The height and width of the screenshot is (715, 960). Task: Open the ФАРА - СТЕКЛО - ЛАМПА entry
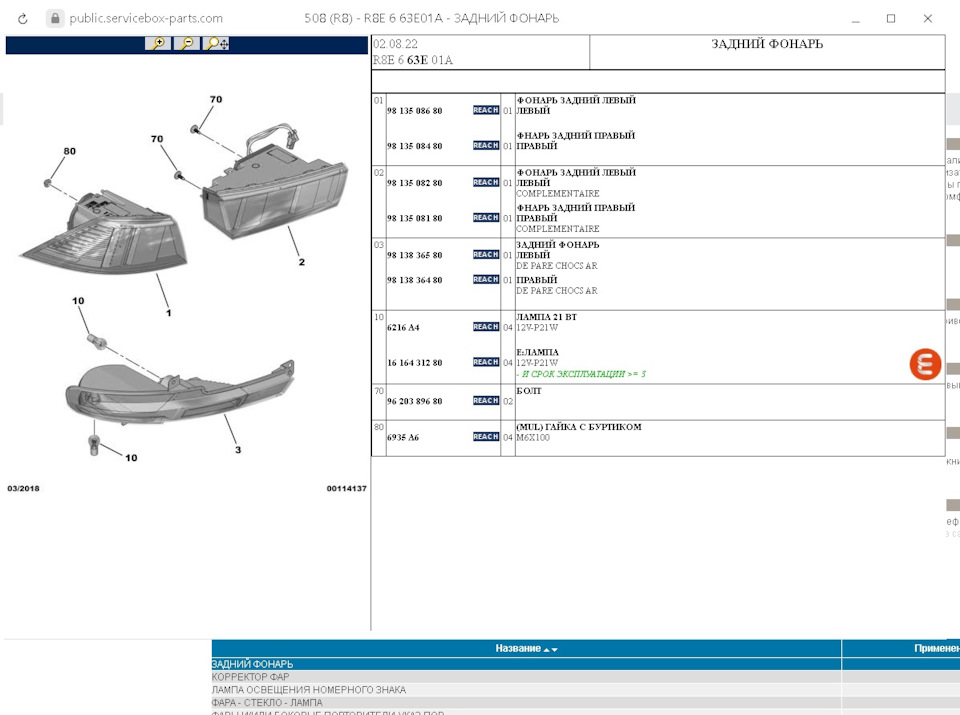267,703
